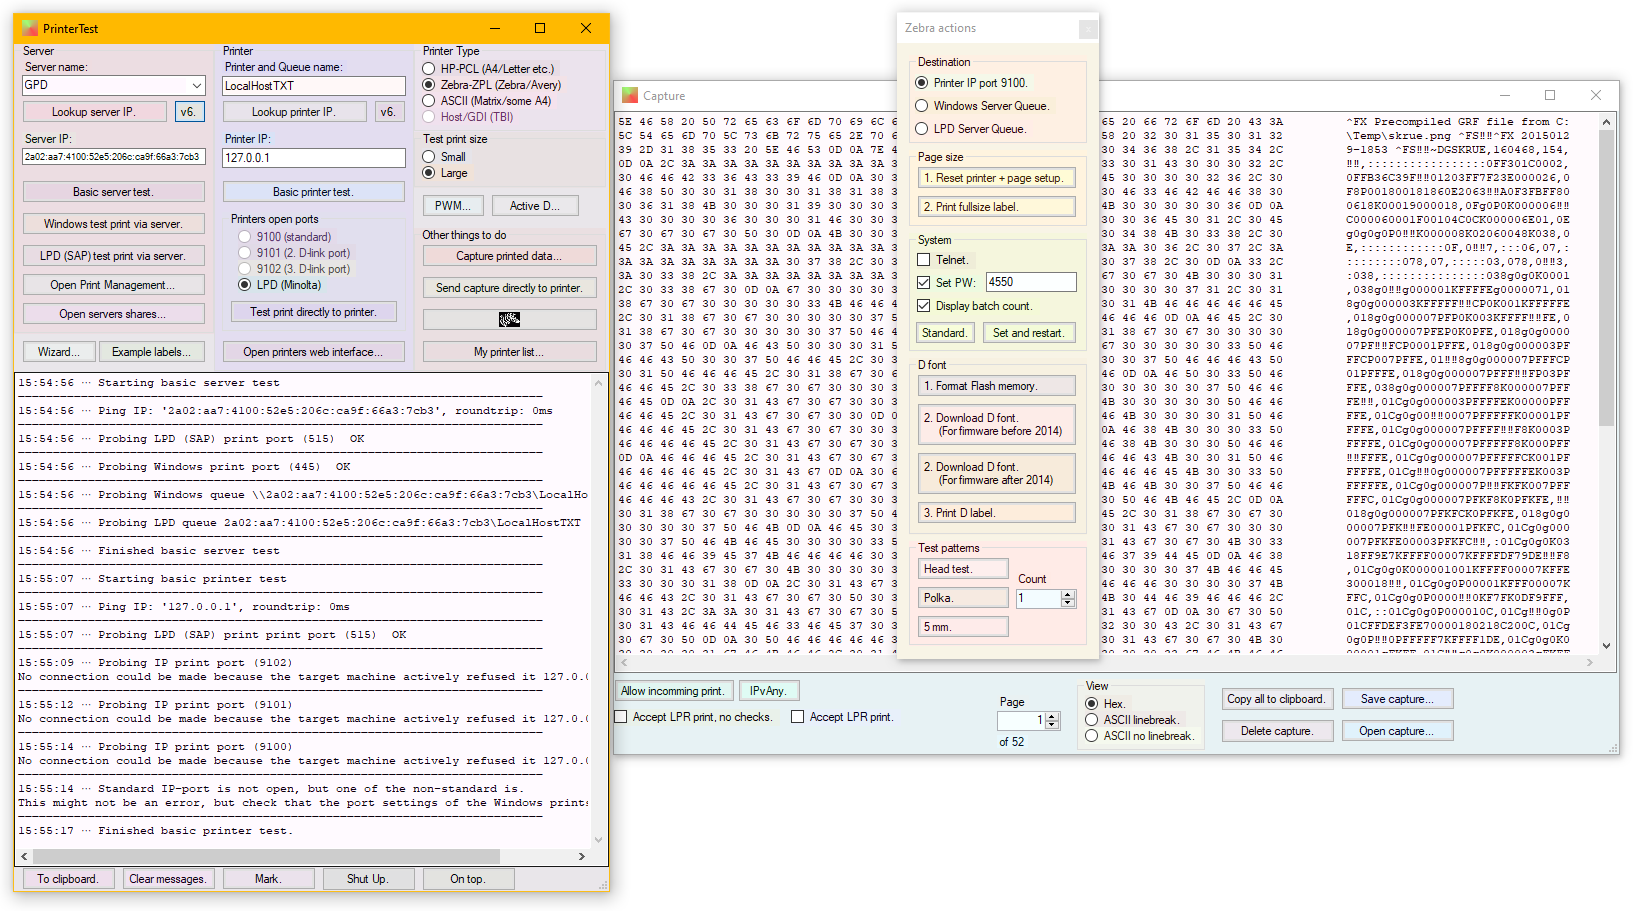Open Print Management

click(114, 285)
